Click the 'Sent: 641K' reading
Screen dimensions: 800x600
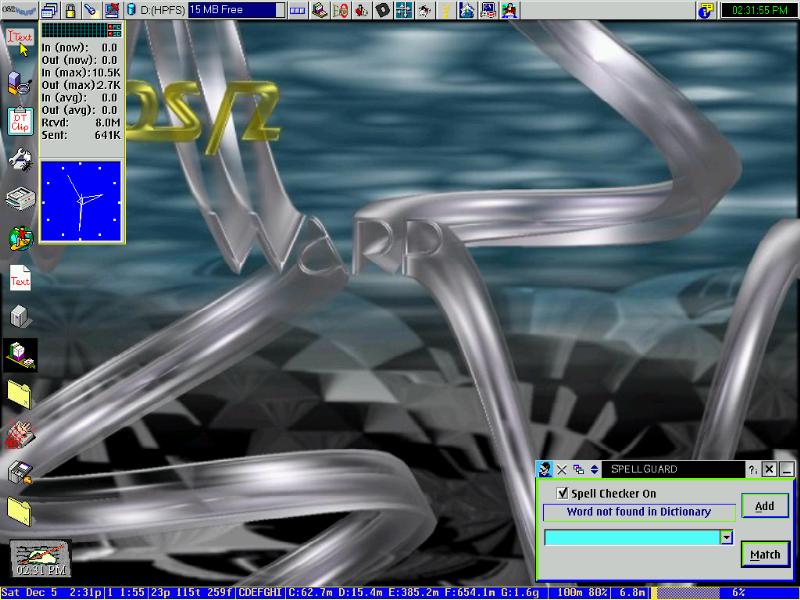[81, 135]
